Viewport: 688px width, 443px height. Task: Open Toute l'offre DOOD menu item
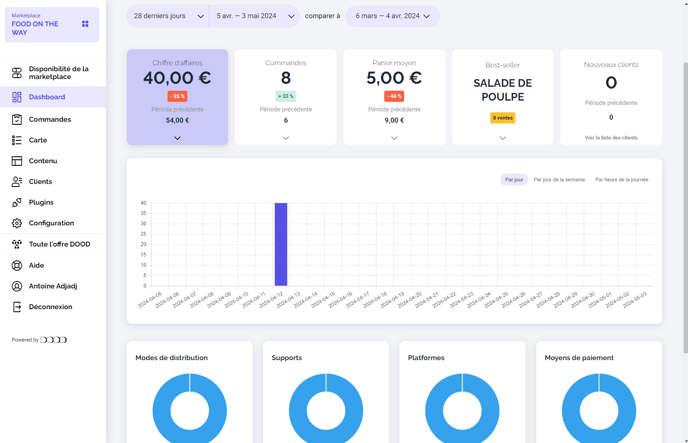(59, 244)
